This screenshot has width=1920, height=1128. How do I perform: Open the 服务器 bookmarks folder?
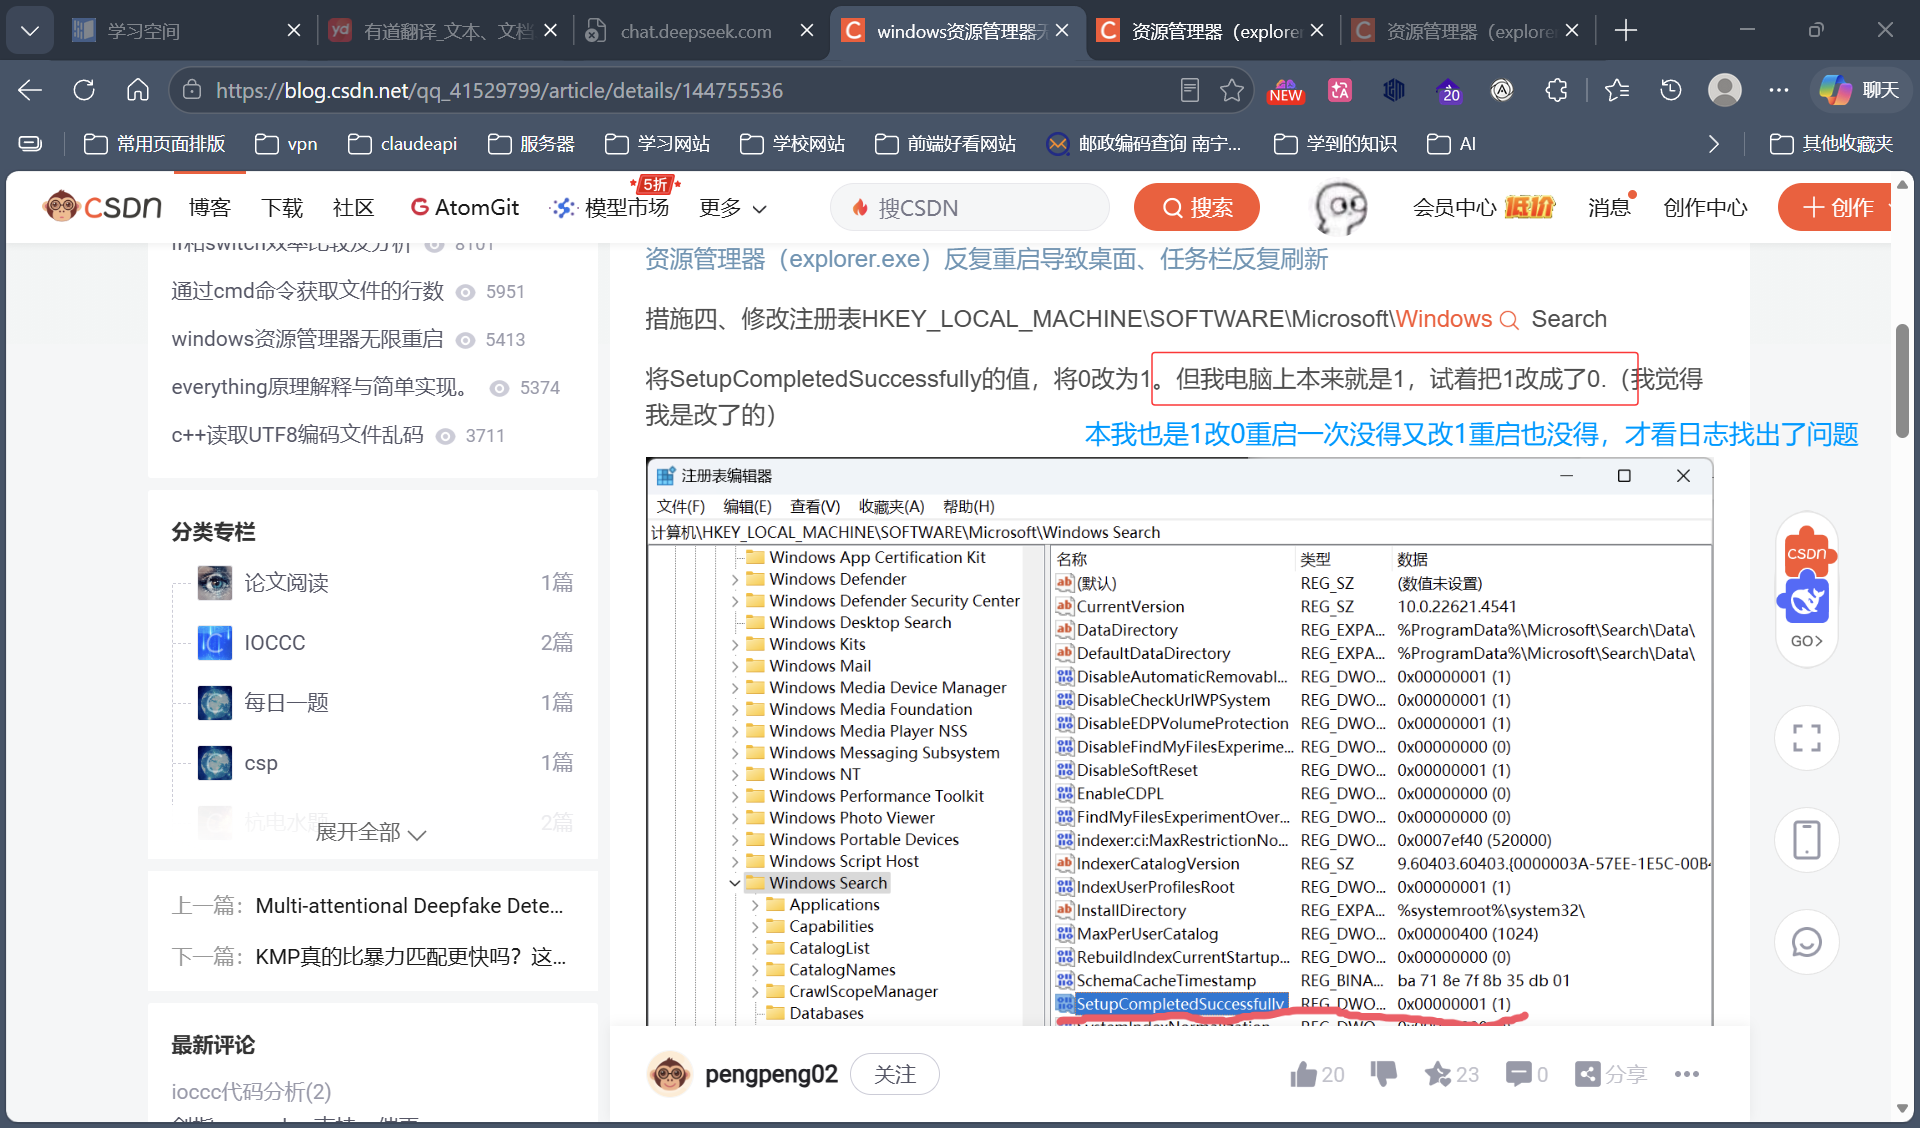pyautogui.click(x=531, y=144)
